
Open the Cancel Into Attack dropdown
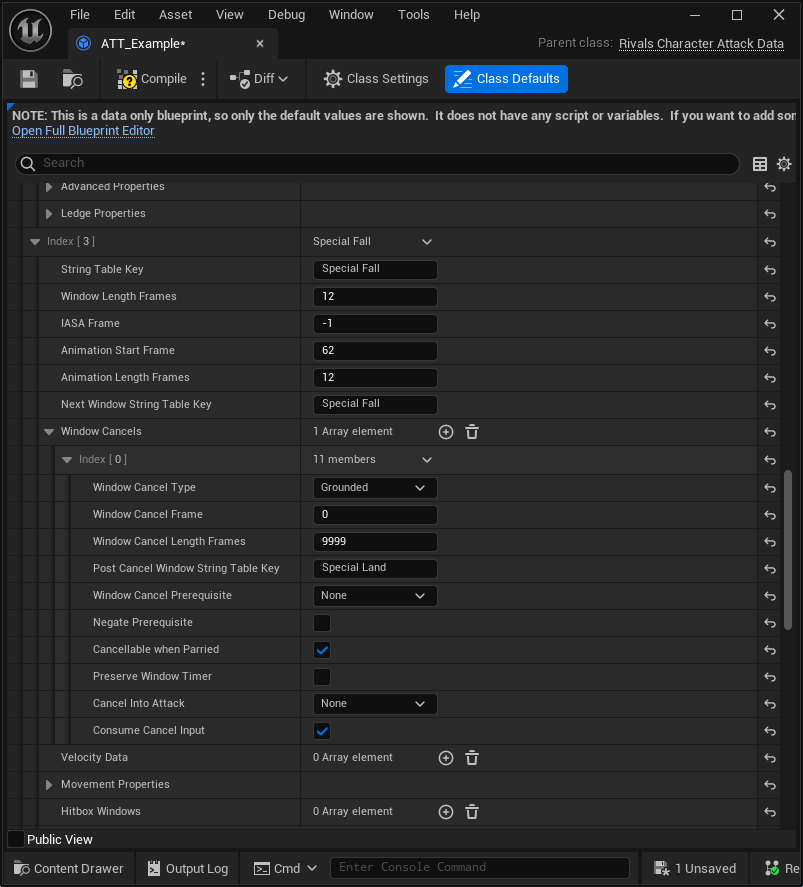(375, 704)
